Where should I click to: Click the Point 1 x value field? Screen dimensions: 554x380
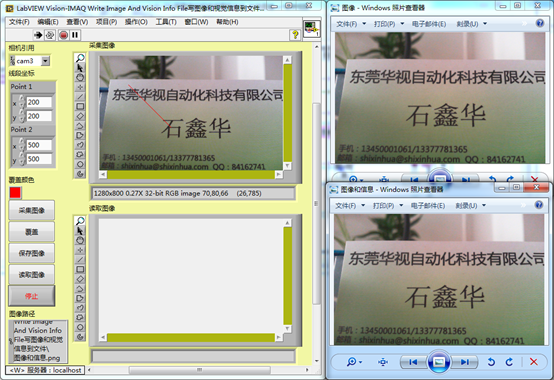coord(39,102)
